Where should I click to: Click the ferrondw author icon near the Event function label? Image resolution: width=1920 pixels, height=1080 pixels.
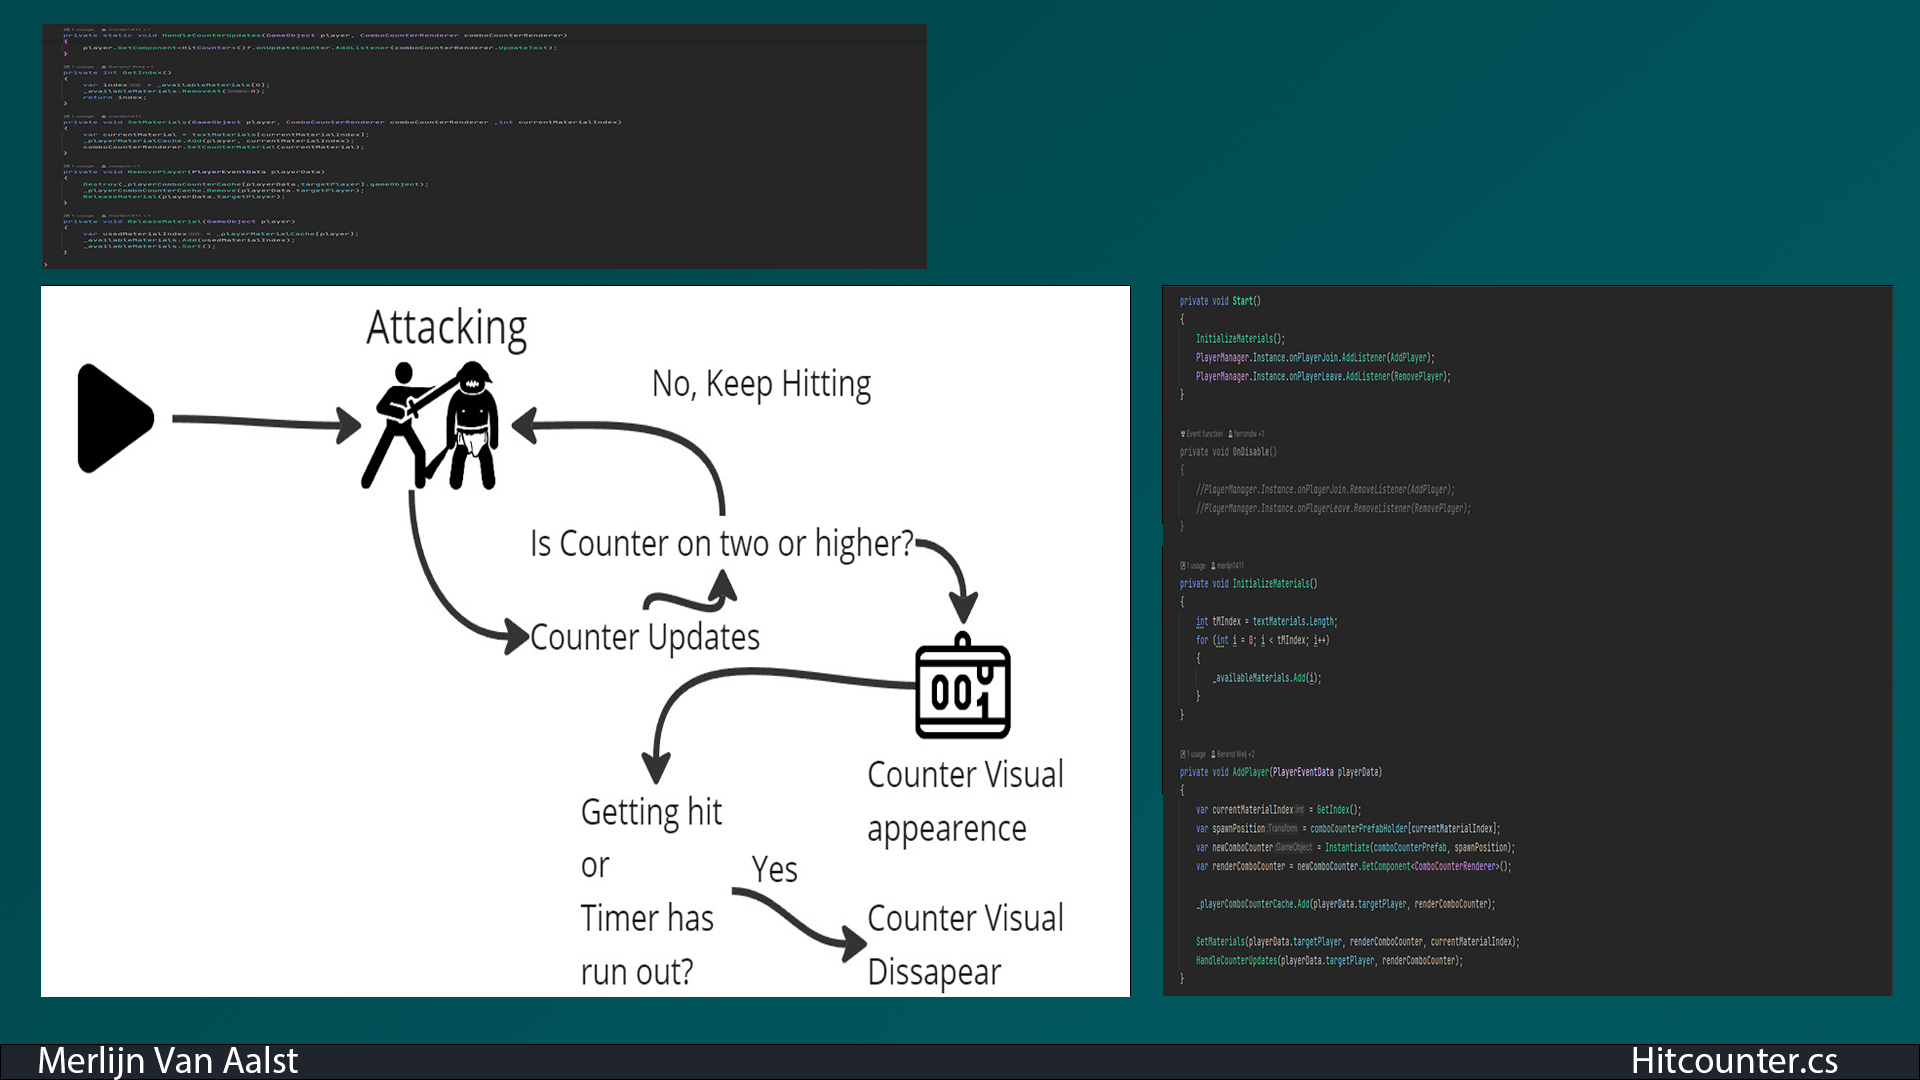click(x=1229, y=434)
